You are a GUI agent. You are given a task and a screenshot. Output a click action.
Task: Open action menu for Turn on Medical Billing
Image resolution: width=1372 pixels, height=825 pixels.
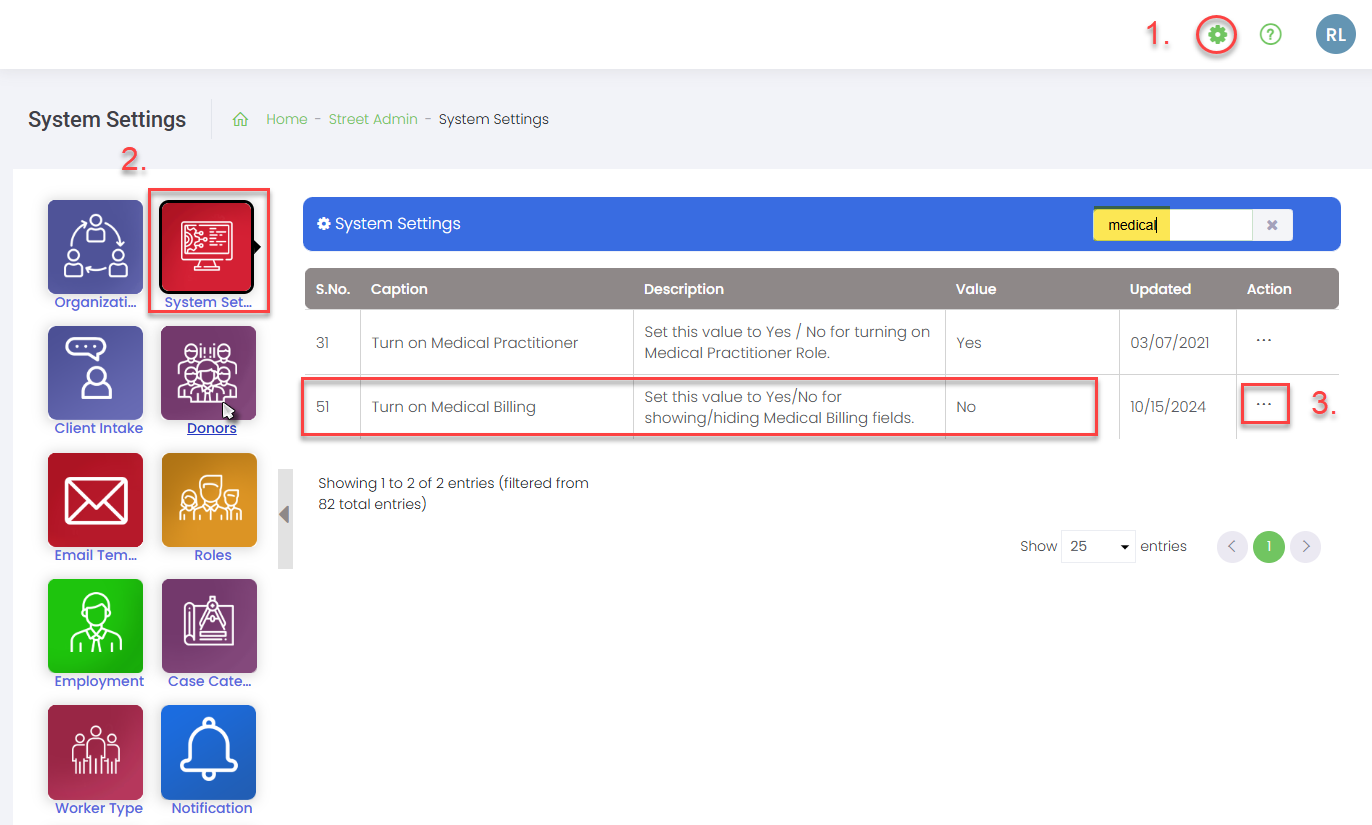1264,405
